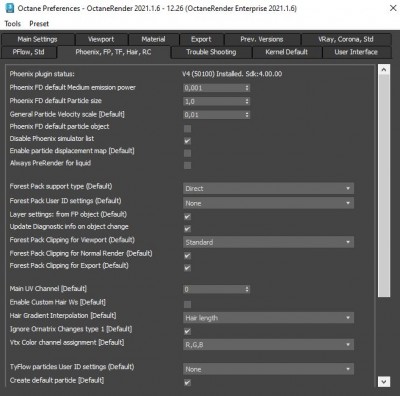Click the vertical scrollbar thumb
The height and width of the screenshot is (396, 400).
pos(384,186)
